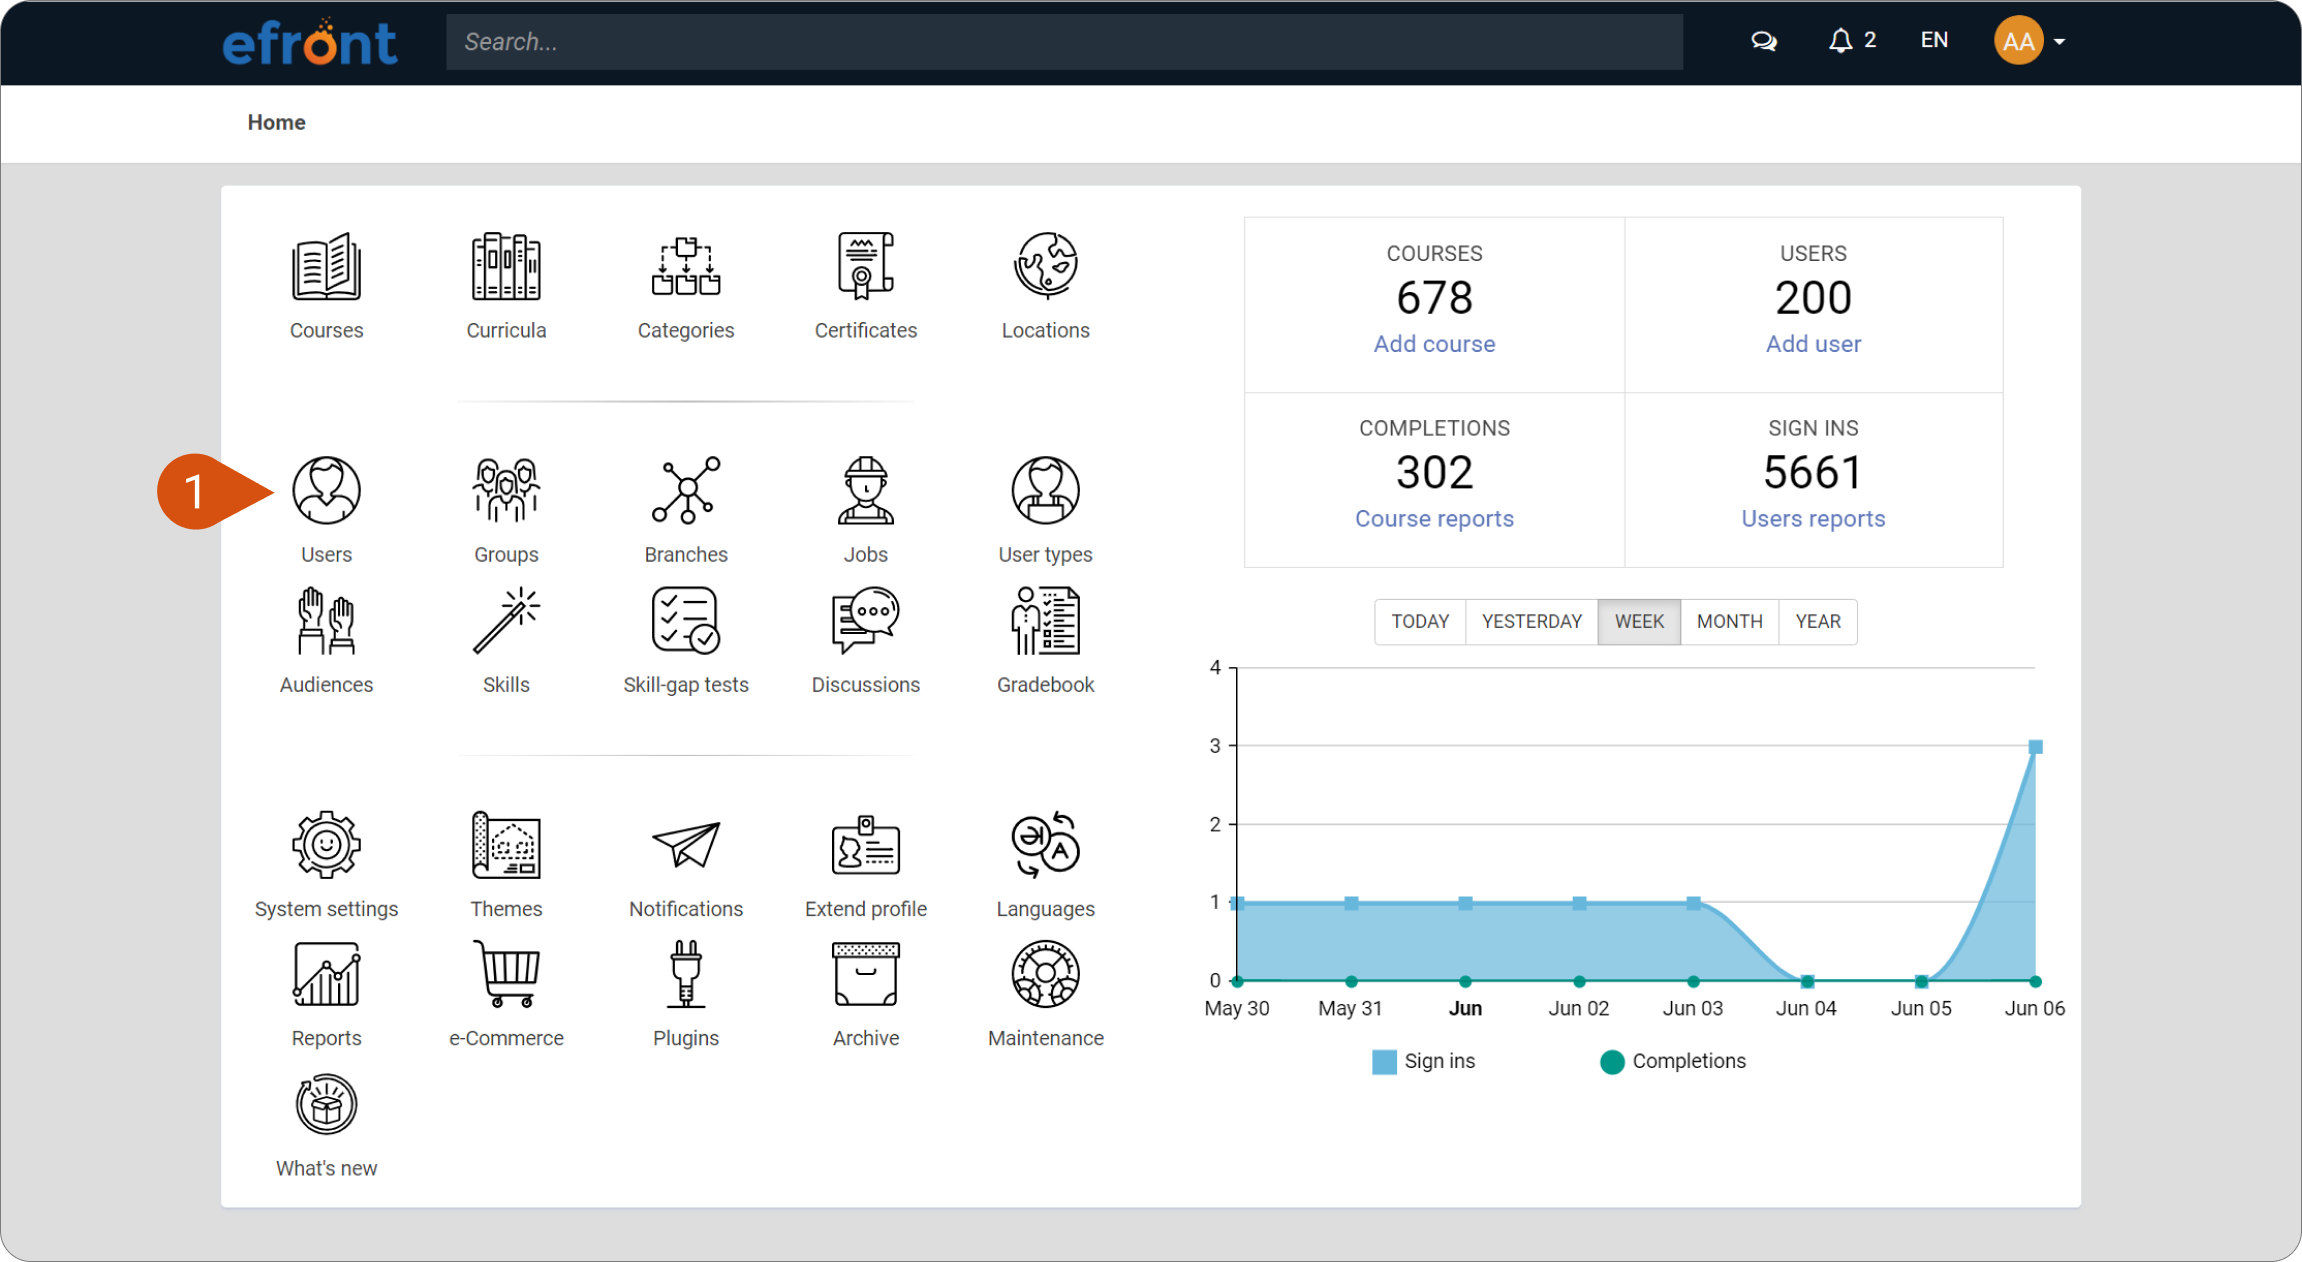Click the Home breadcrumb
The width and height of the screenshot is (2302, 1262).
point(276,122)
